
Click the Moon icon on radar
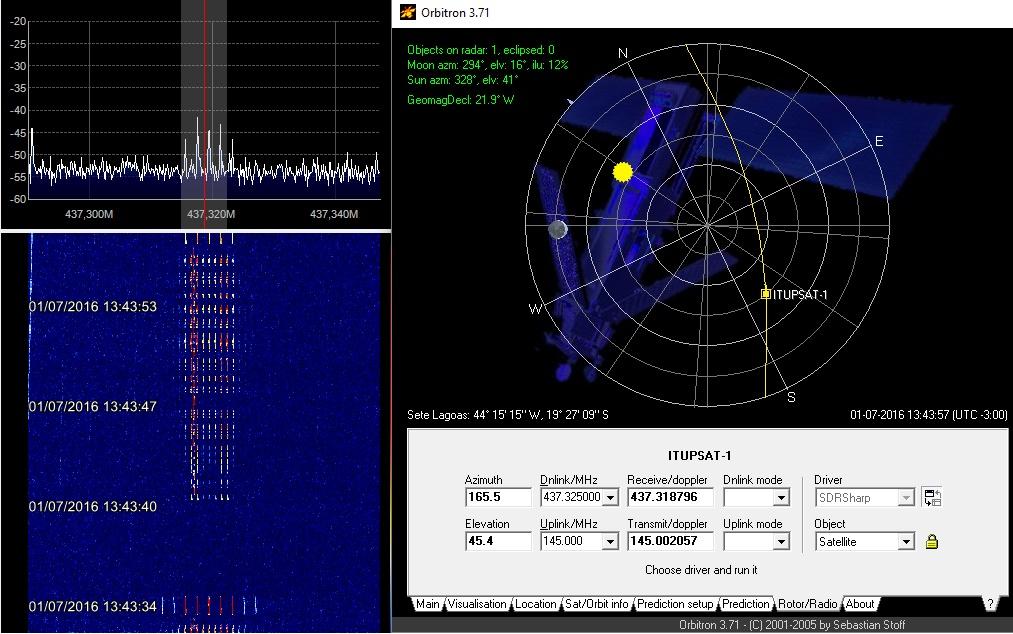coord(558,230)
